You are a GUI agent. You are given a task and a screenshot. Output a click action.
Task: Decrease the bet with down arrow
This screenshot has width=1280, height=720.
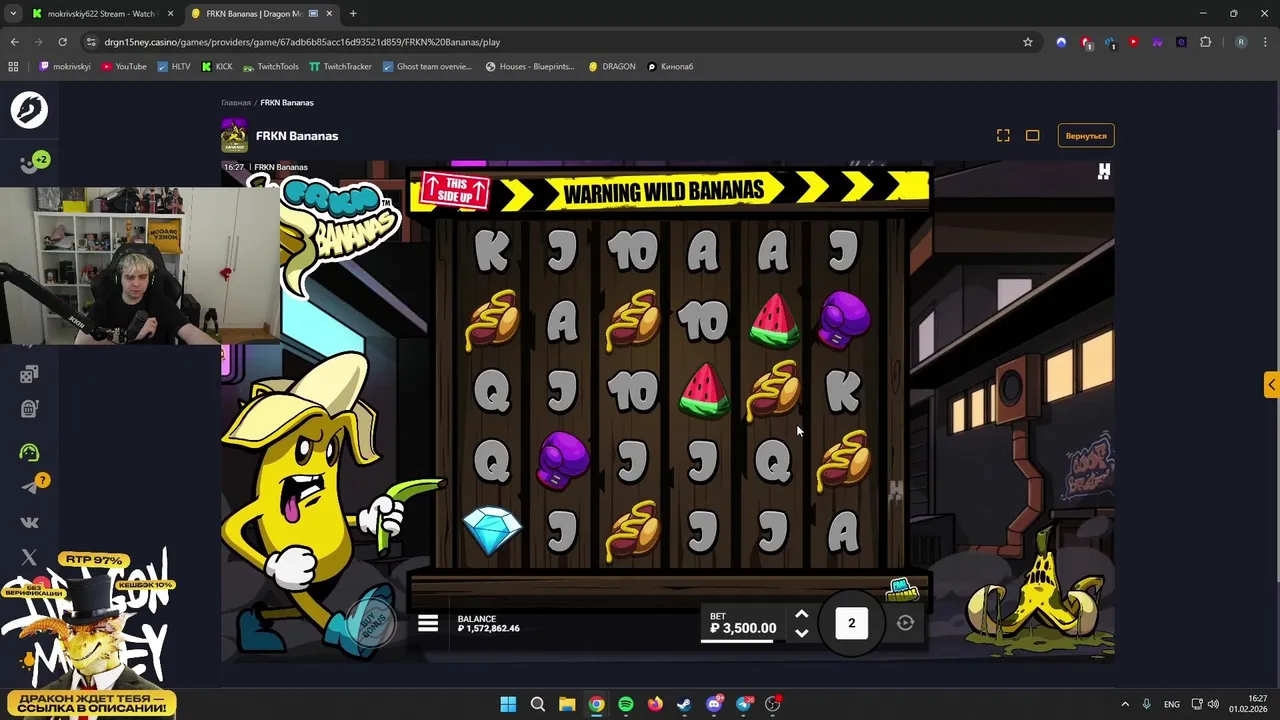[x=801, y=633]
